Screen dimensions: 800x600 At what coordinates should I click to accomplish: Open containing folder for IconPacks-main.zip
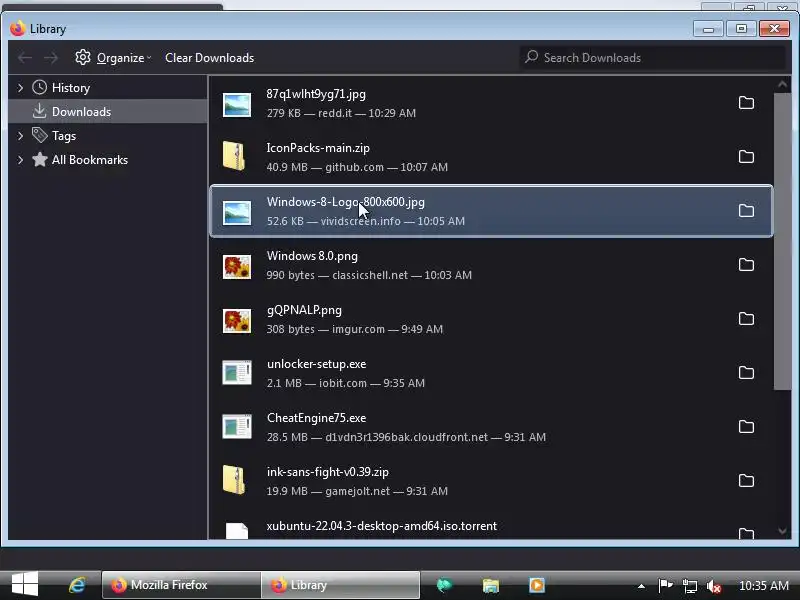(746, 157)
